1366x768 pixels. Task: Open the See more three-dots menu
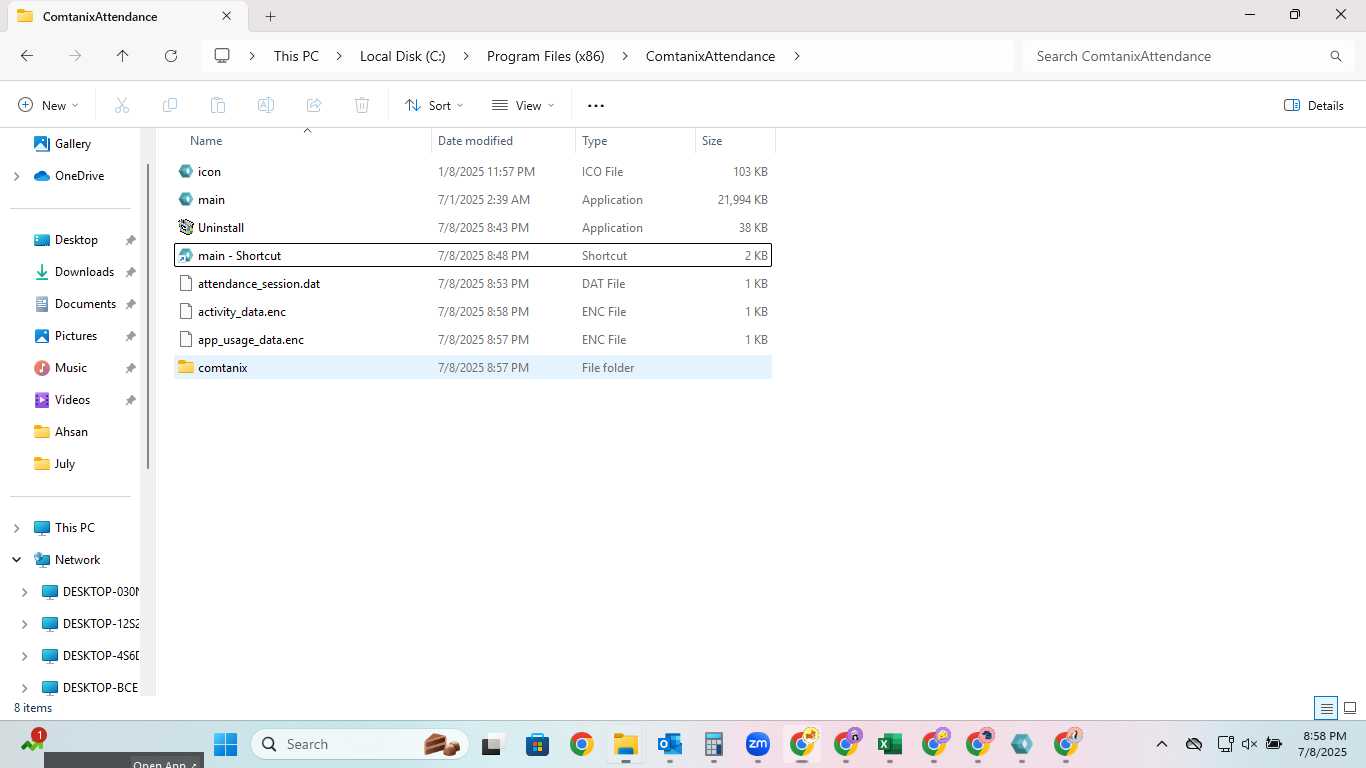coord(596,105)
